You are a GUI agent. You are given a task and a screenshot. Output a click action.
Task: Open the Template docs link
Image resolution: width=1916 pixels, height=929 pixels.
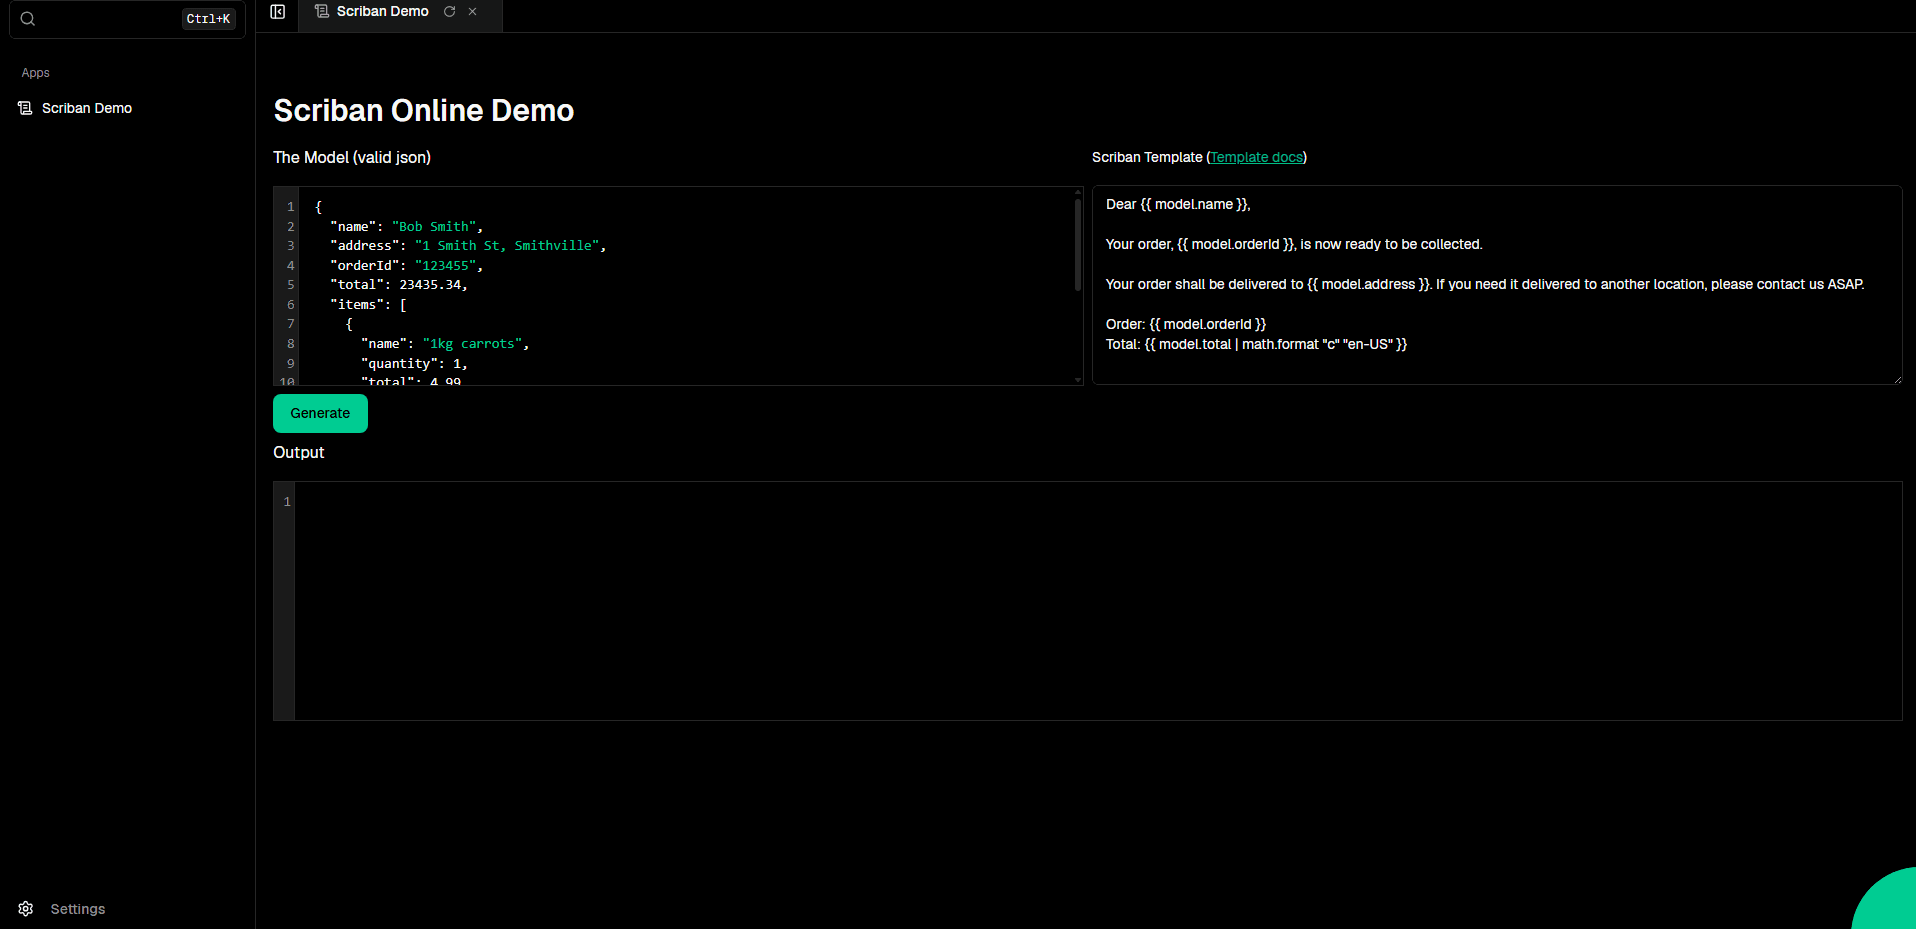[x=1256, y=158]
